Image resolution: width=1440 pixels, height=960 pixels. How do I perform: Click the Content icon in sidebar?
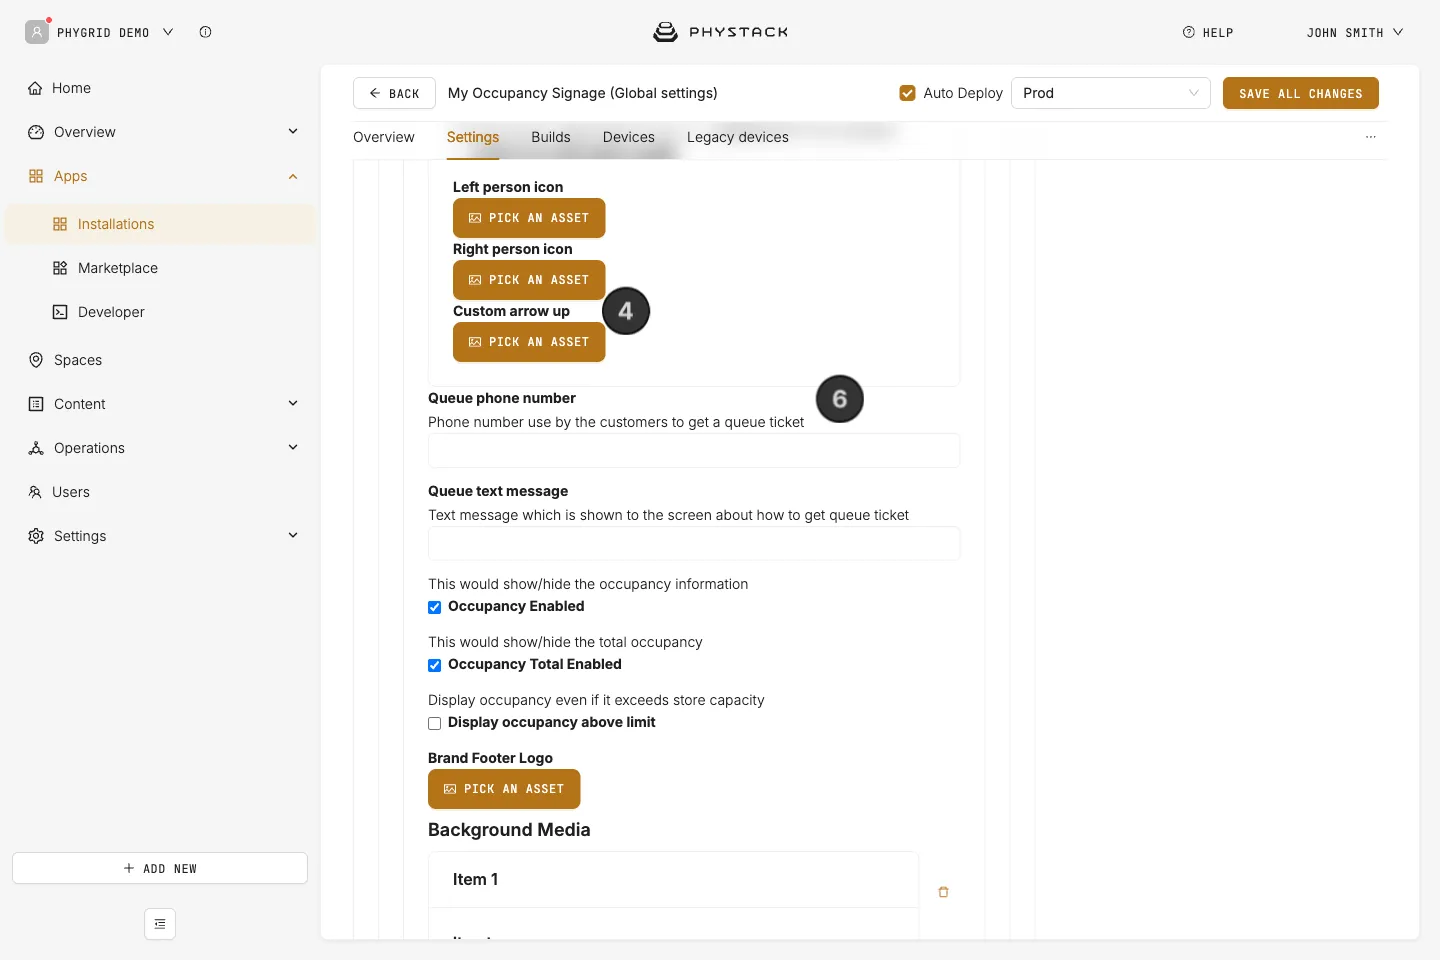tap(36, 404)
